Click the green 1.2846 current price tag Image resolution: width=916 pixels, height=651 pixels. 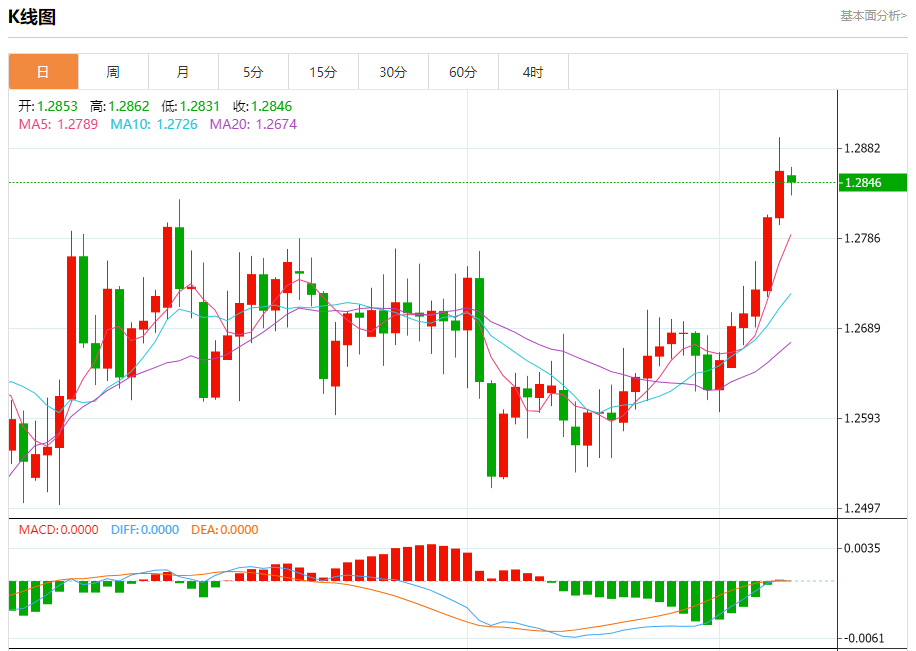tap(873, 182)
